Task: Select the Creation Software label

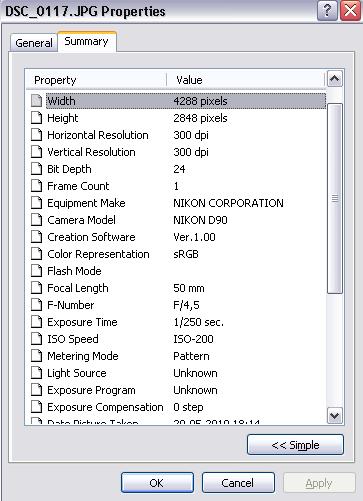Action: click(91, 237)
